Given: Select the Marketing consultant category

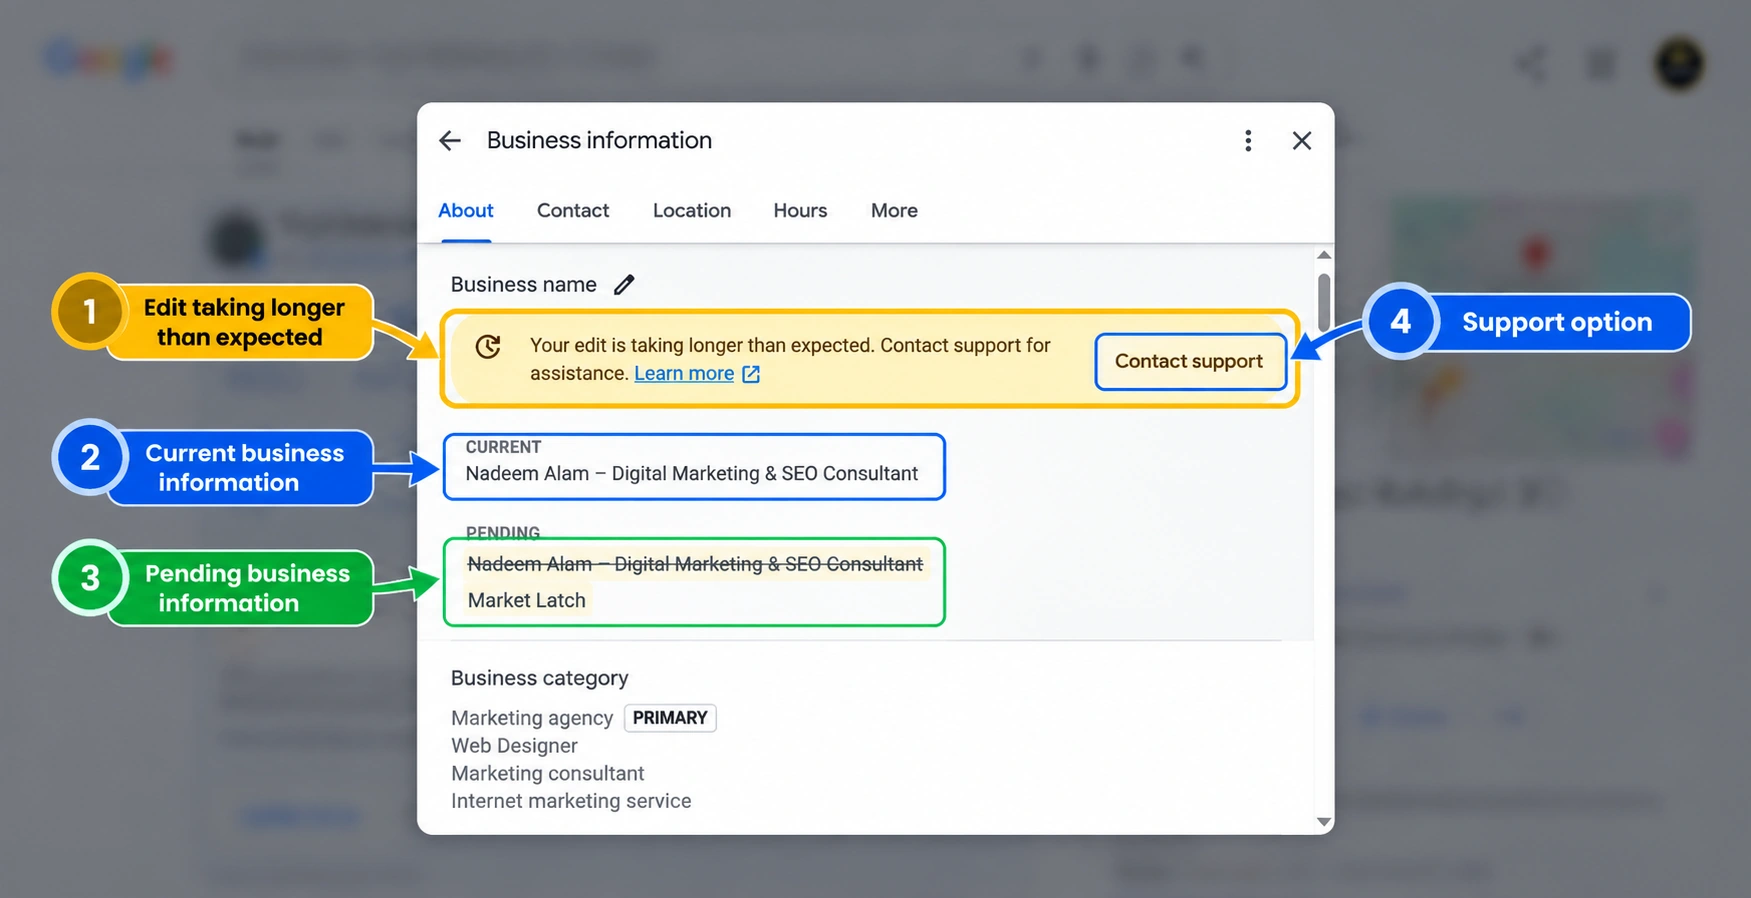Looking at the screenshot, I should point(547,774).
